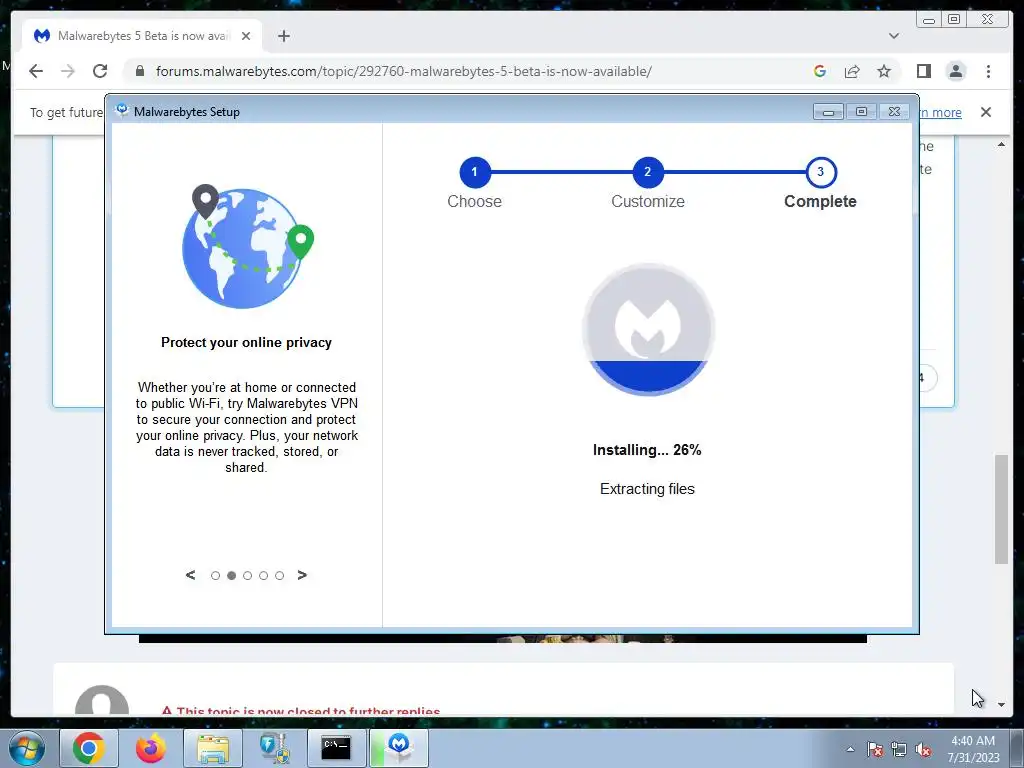Expand Chrome's tab search chevron
Image resolution: width=1024 pixels, height=768 pixels.
[x=893, y=36]
